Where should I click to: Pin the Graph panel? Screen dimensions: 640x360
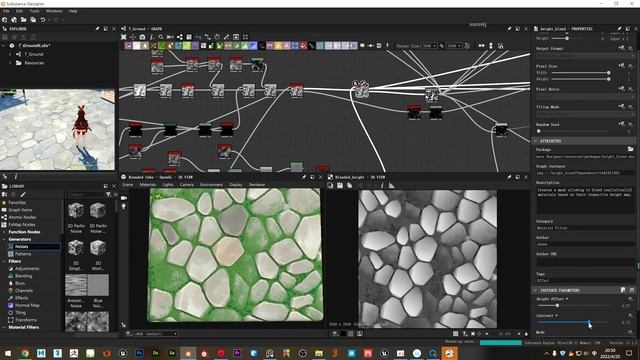[x=509, y=29]
